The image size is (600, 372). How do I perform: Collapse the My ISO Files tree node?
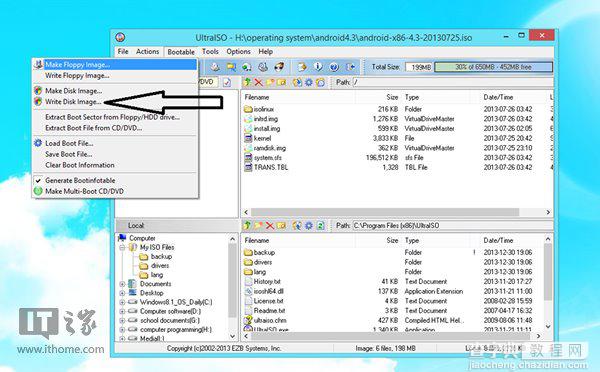click(x=122, y=247)
